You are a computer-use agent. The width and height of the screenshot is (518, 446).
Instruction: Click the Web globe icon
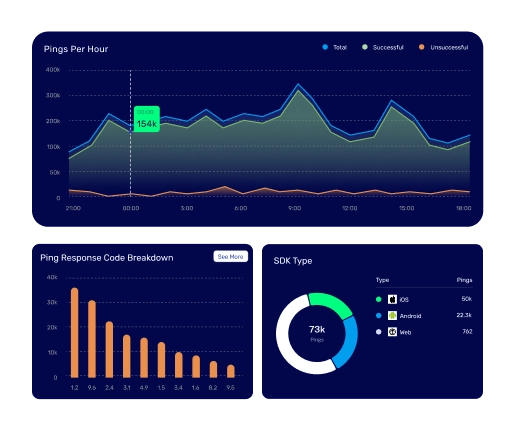pyautogui.click(x=392, y=332)
